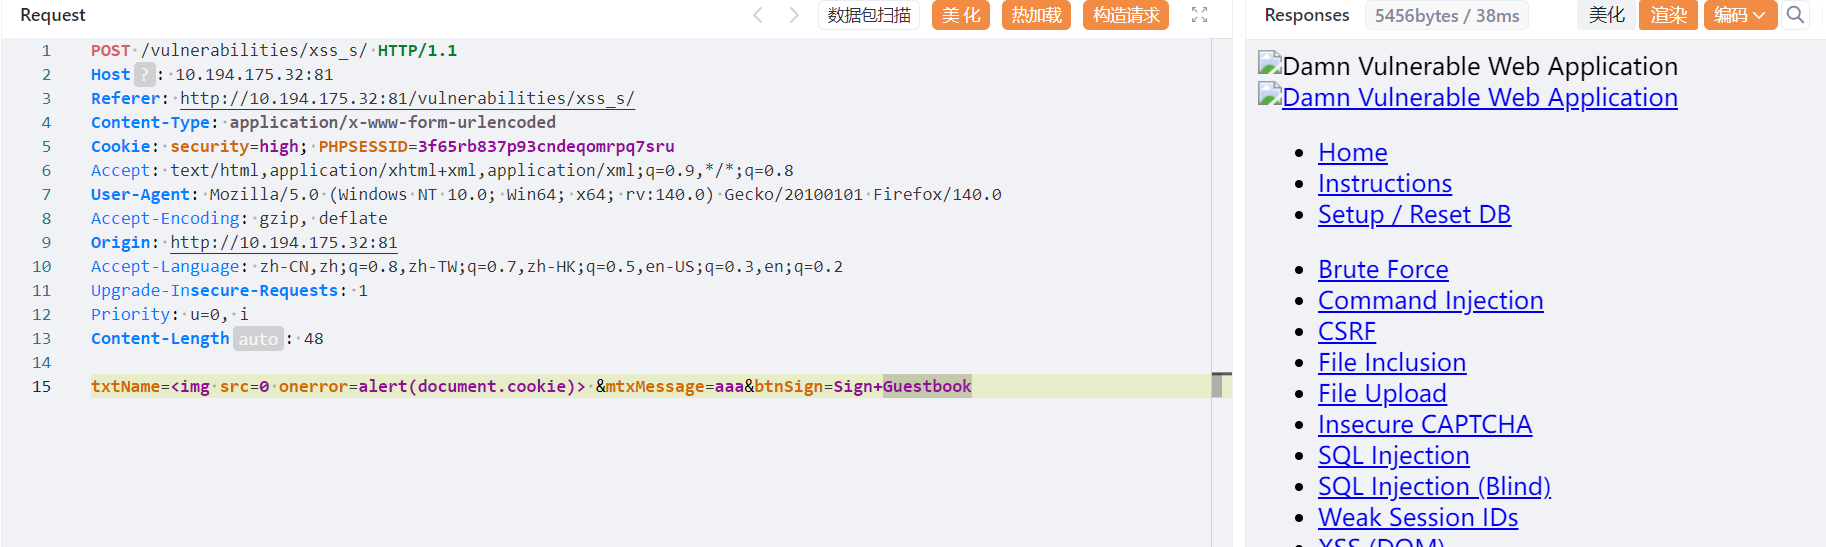The height and width of the screenshot is (547, 1826).
Task: Click the broken image icon beside the DVWA link
Action: point(1269,96)
